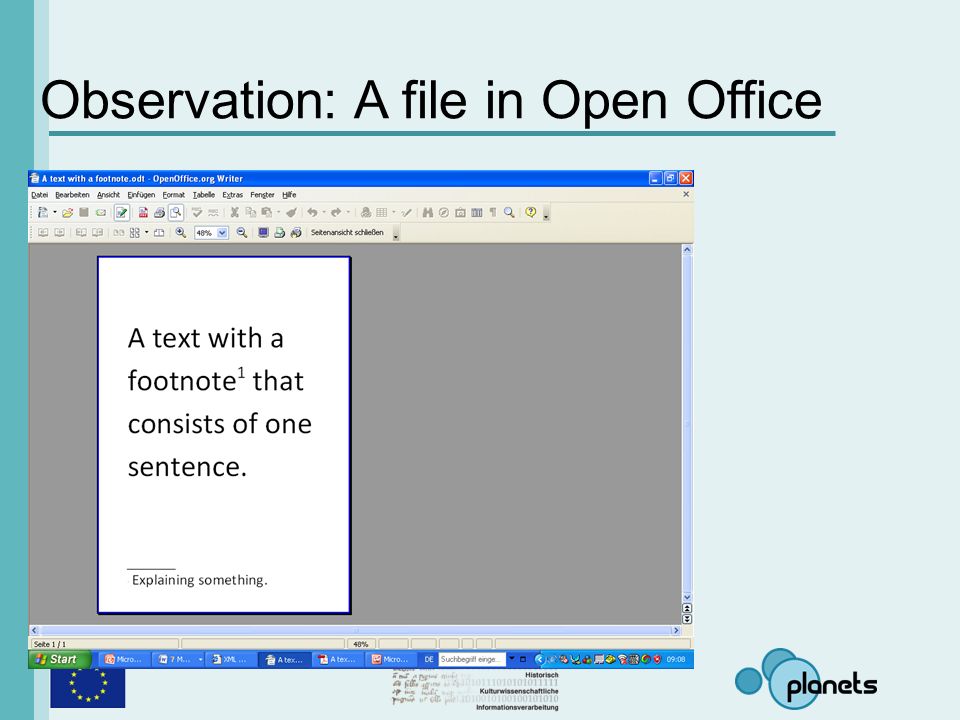Toggle the Edit File mode icon

tap(121, 212)
